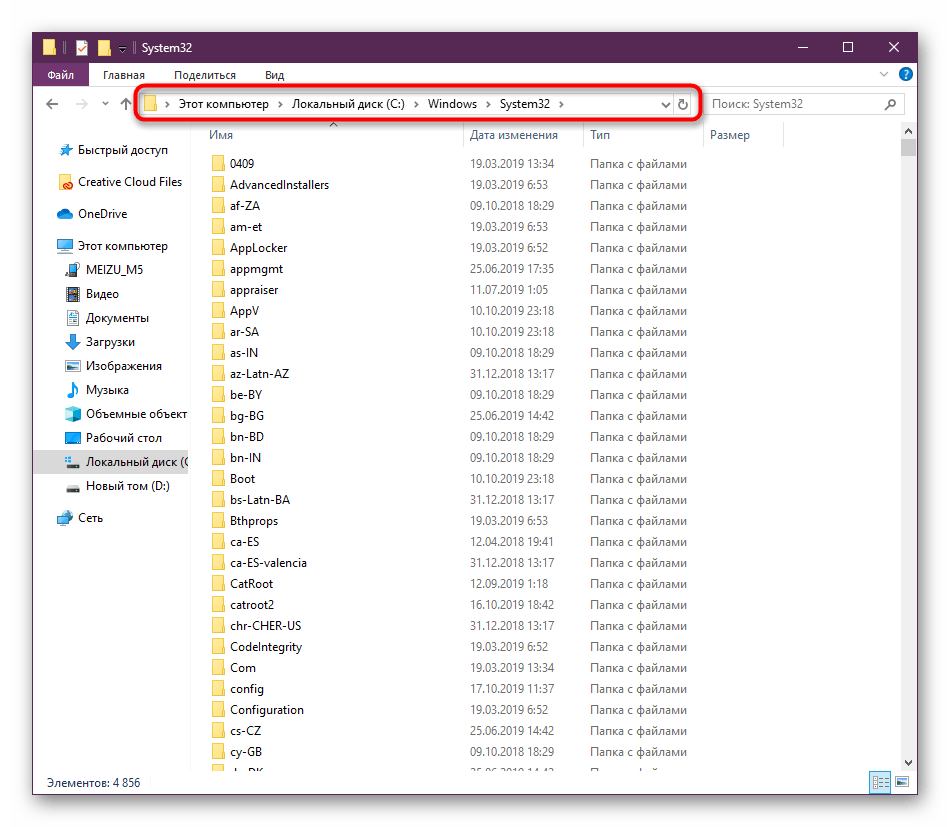Expand the chevron after System32 breadcrumb
Screen dimensions: 950x827
click(562, 104)
